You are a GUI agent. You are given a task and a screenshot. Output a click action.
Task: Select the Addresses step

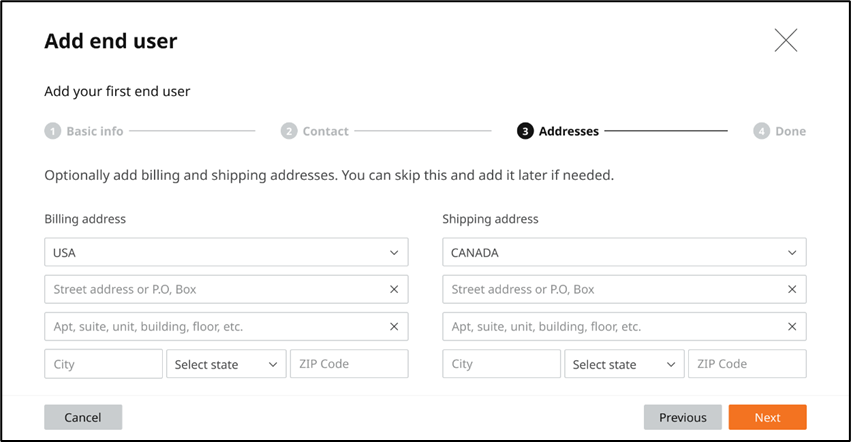point(558,131)
